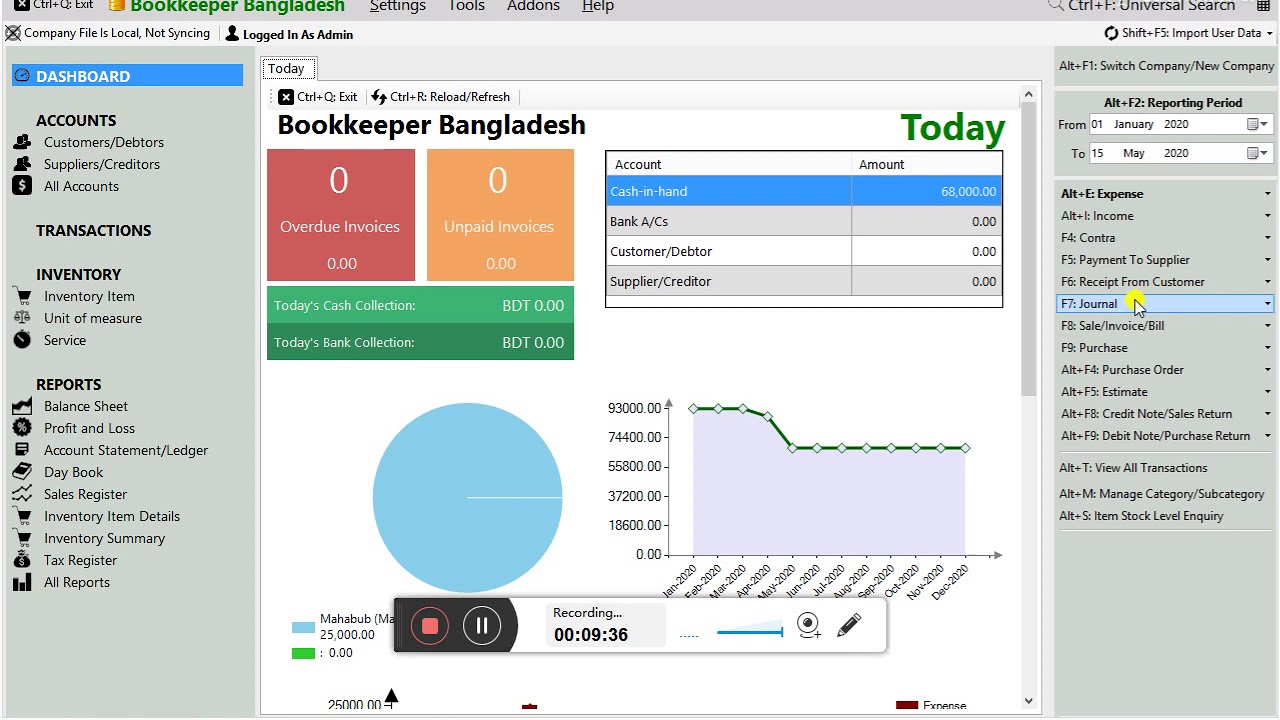Click the Sales Register line chart icon
The height and width of the screenshot is (720, 1280).
tap(22, 494)
